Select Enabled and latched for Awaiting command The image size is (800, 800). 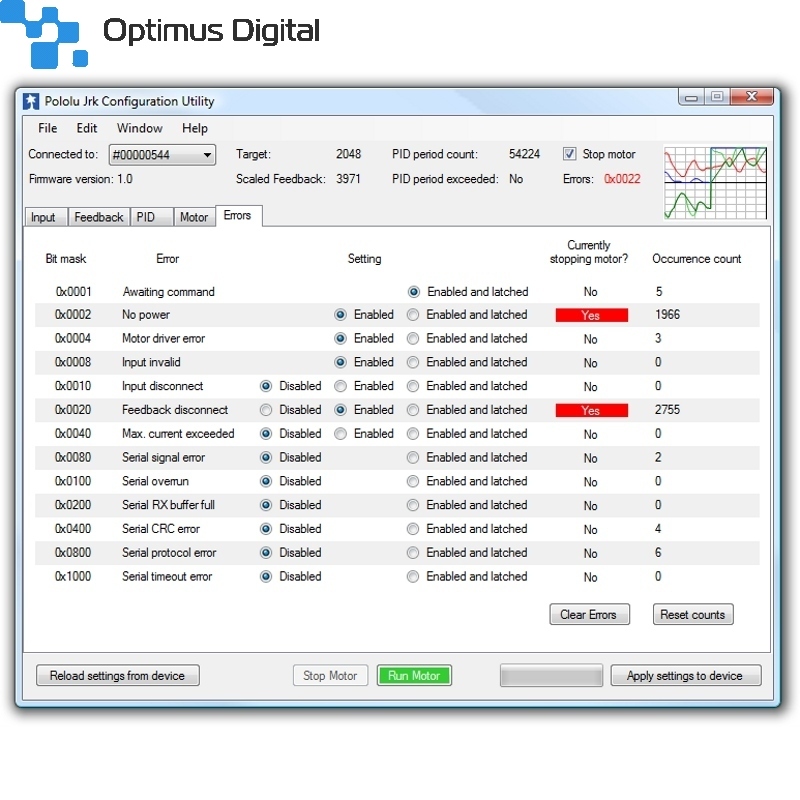pyautogui.click(x=414, y=292)
